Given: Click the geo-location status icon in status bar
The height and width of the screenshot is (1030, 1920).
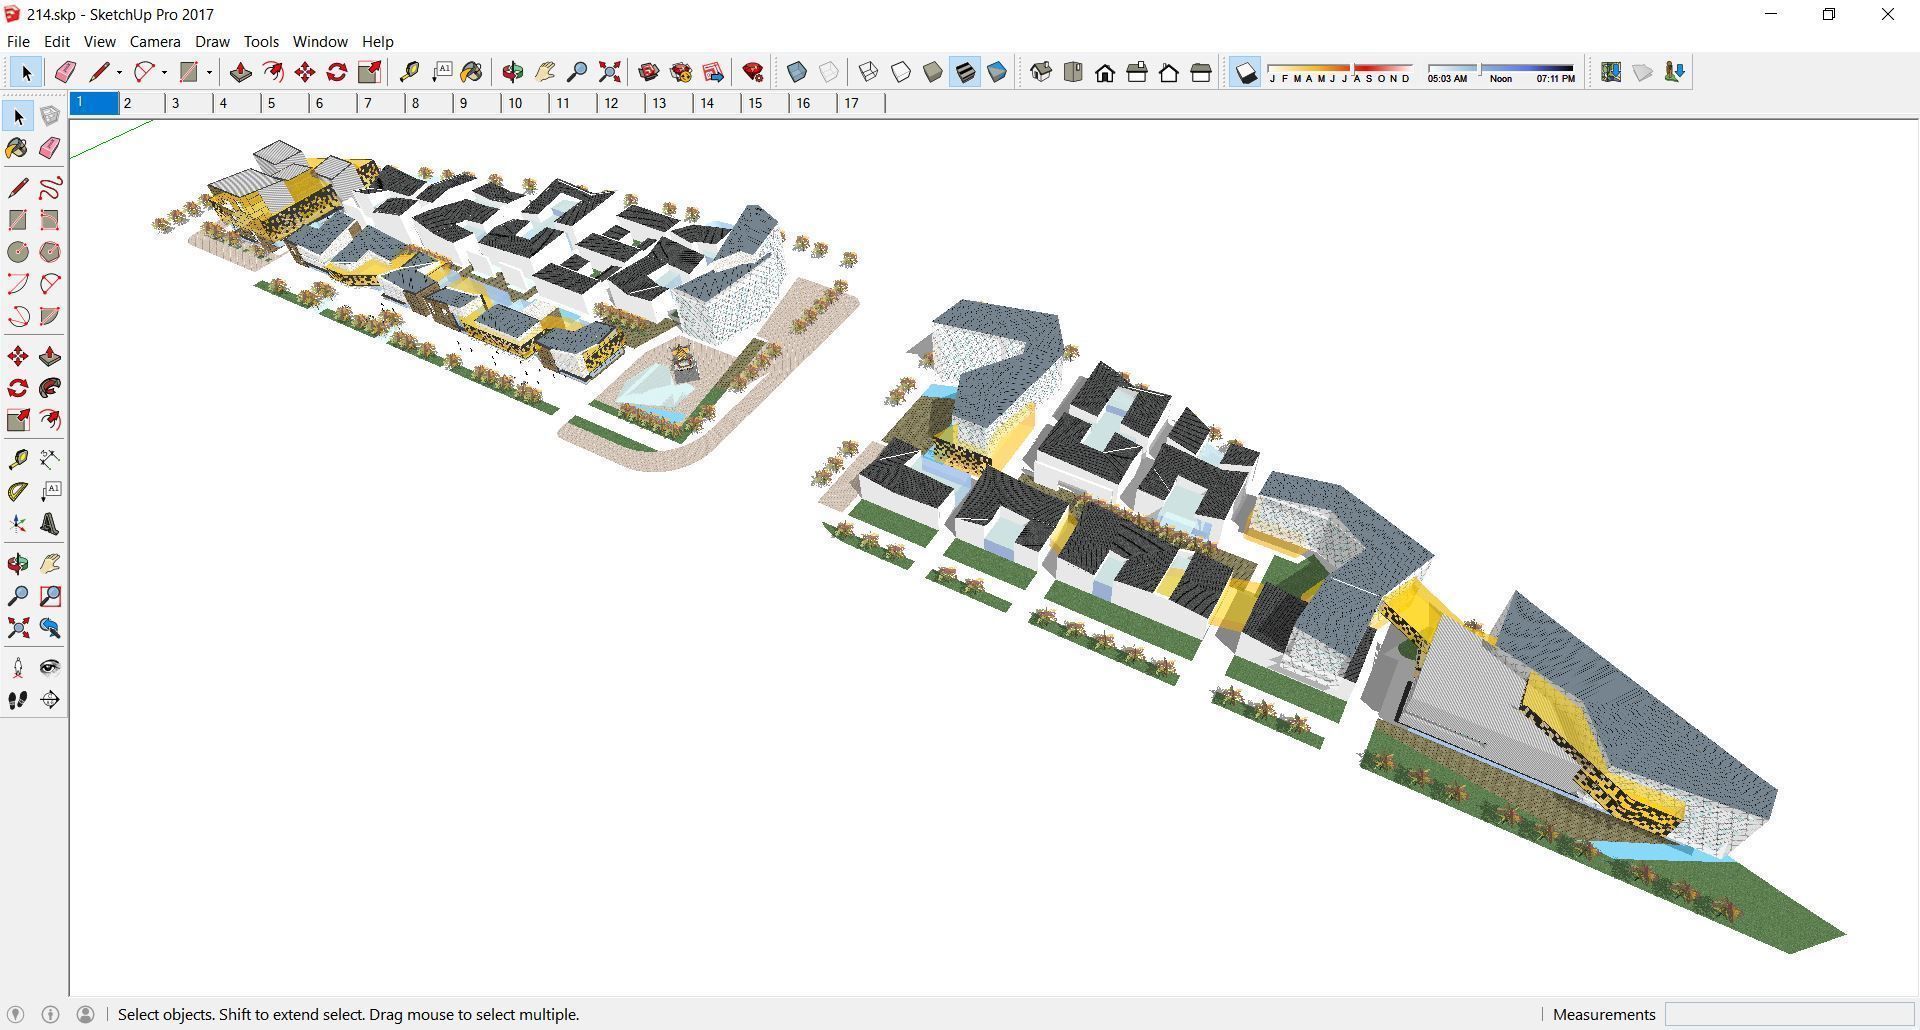Looking at the screenshot, I should coord(16,1014).
